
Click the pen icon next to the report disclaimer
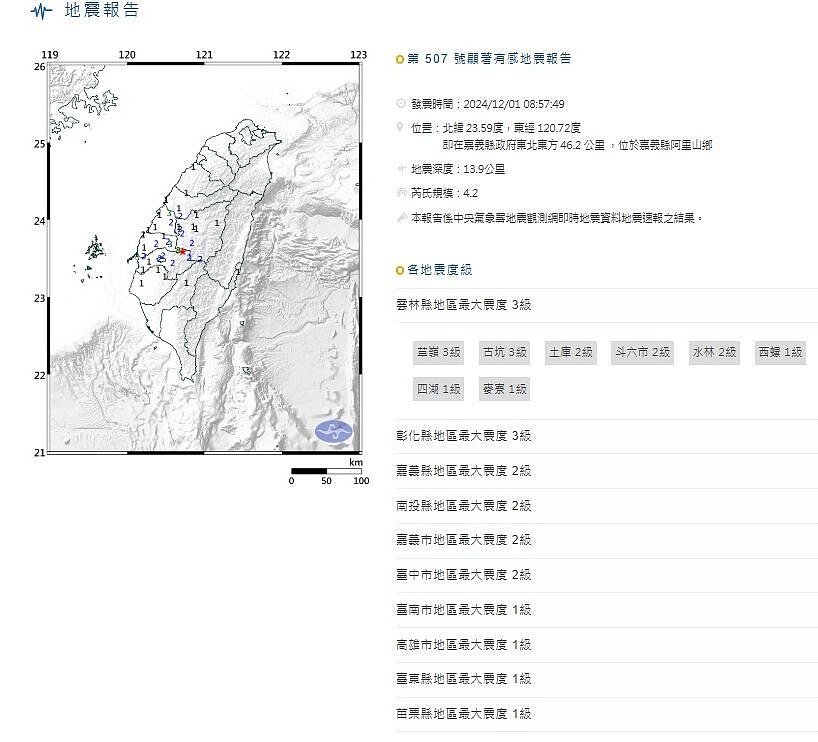coord(400,214)
